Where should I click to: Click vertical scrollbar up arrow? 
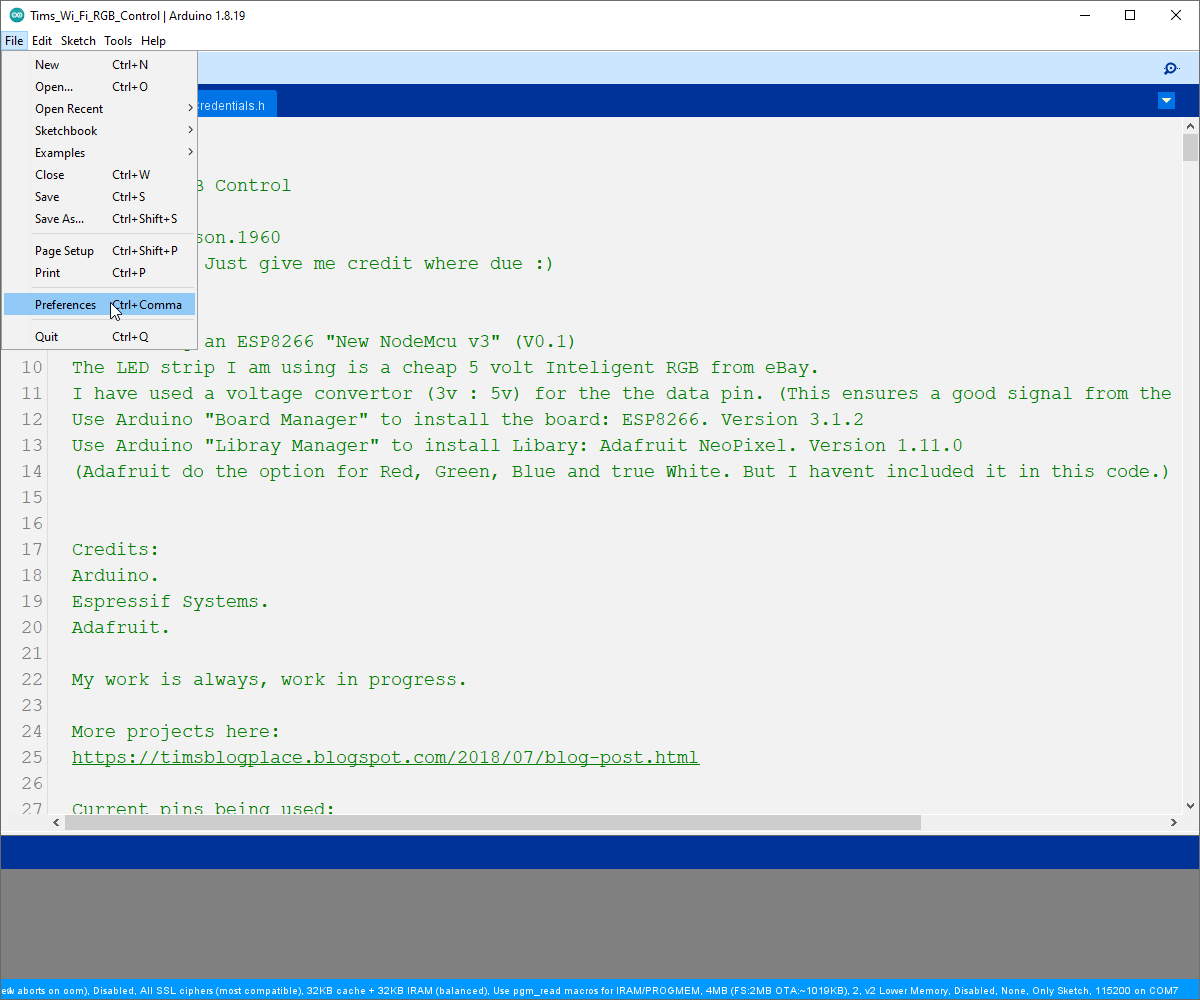click(1190, 125)
